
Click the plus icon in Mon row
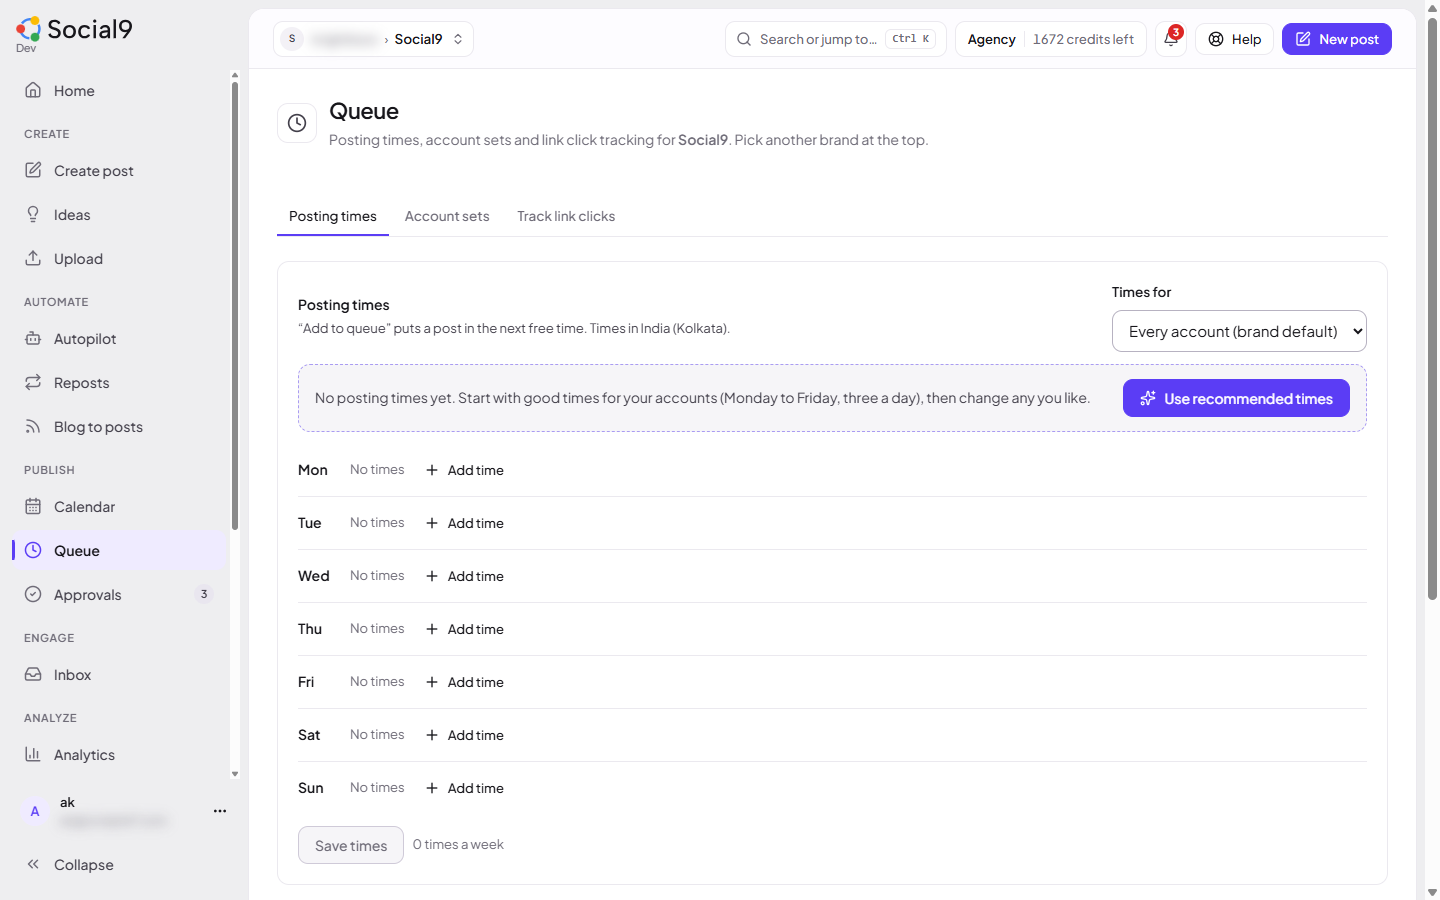432,470
